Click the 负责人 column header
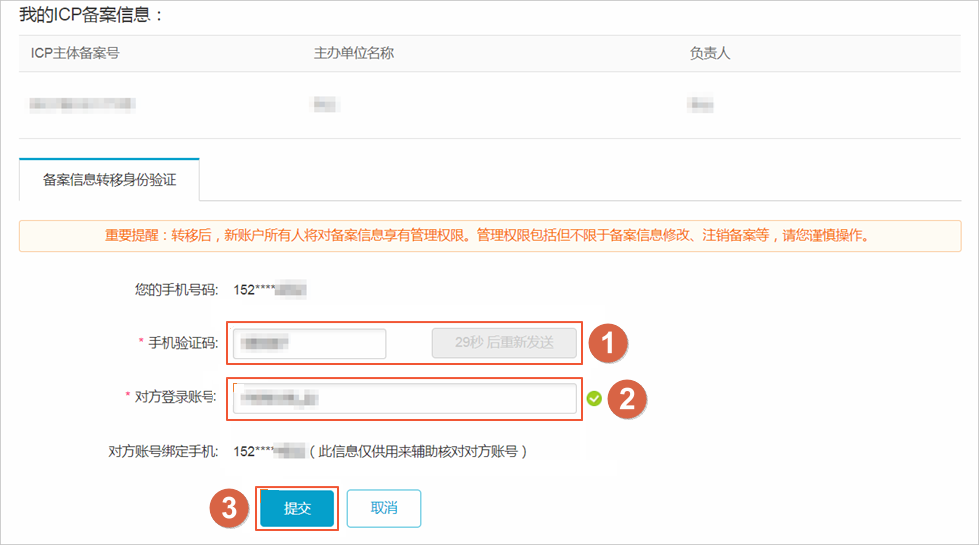This screenshot has width=979, height=545. [709, 53]
